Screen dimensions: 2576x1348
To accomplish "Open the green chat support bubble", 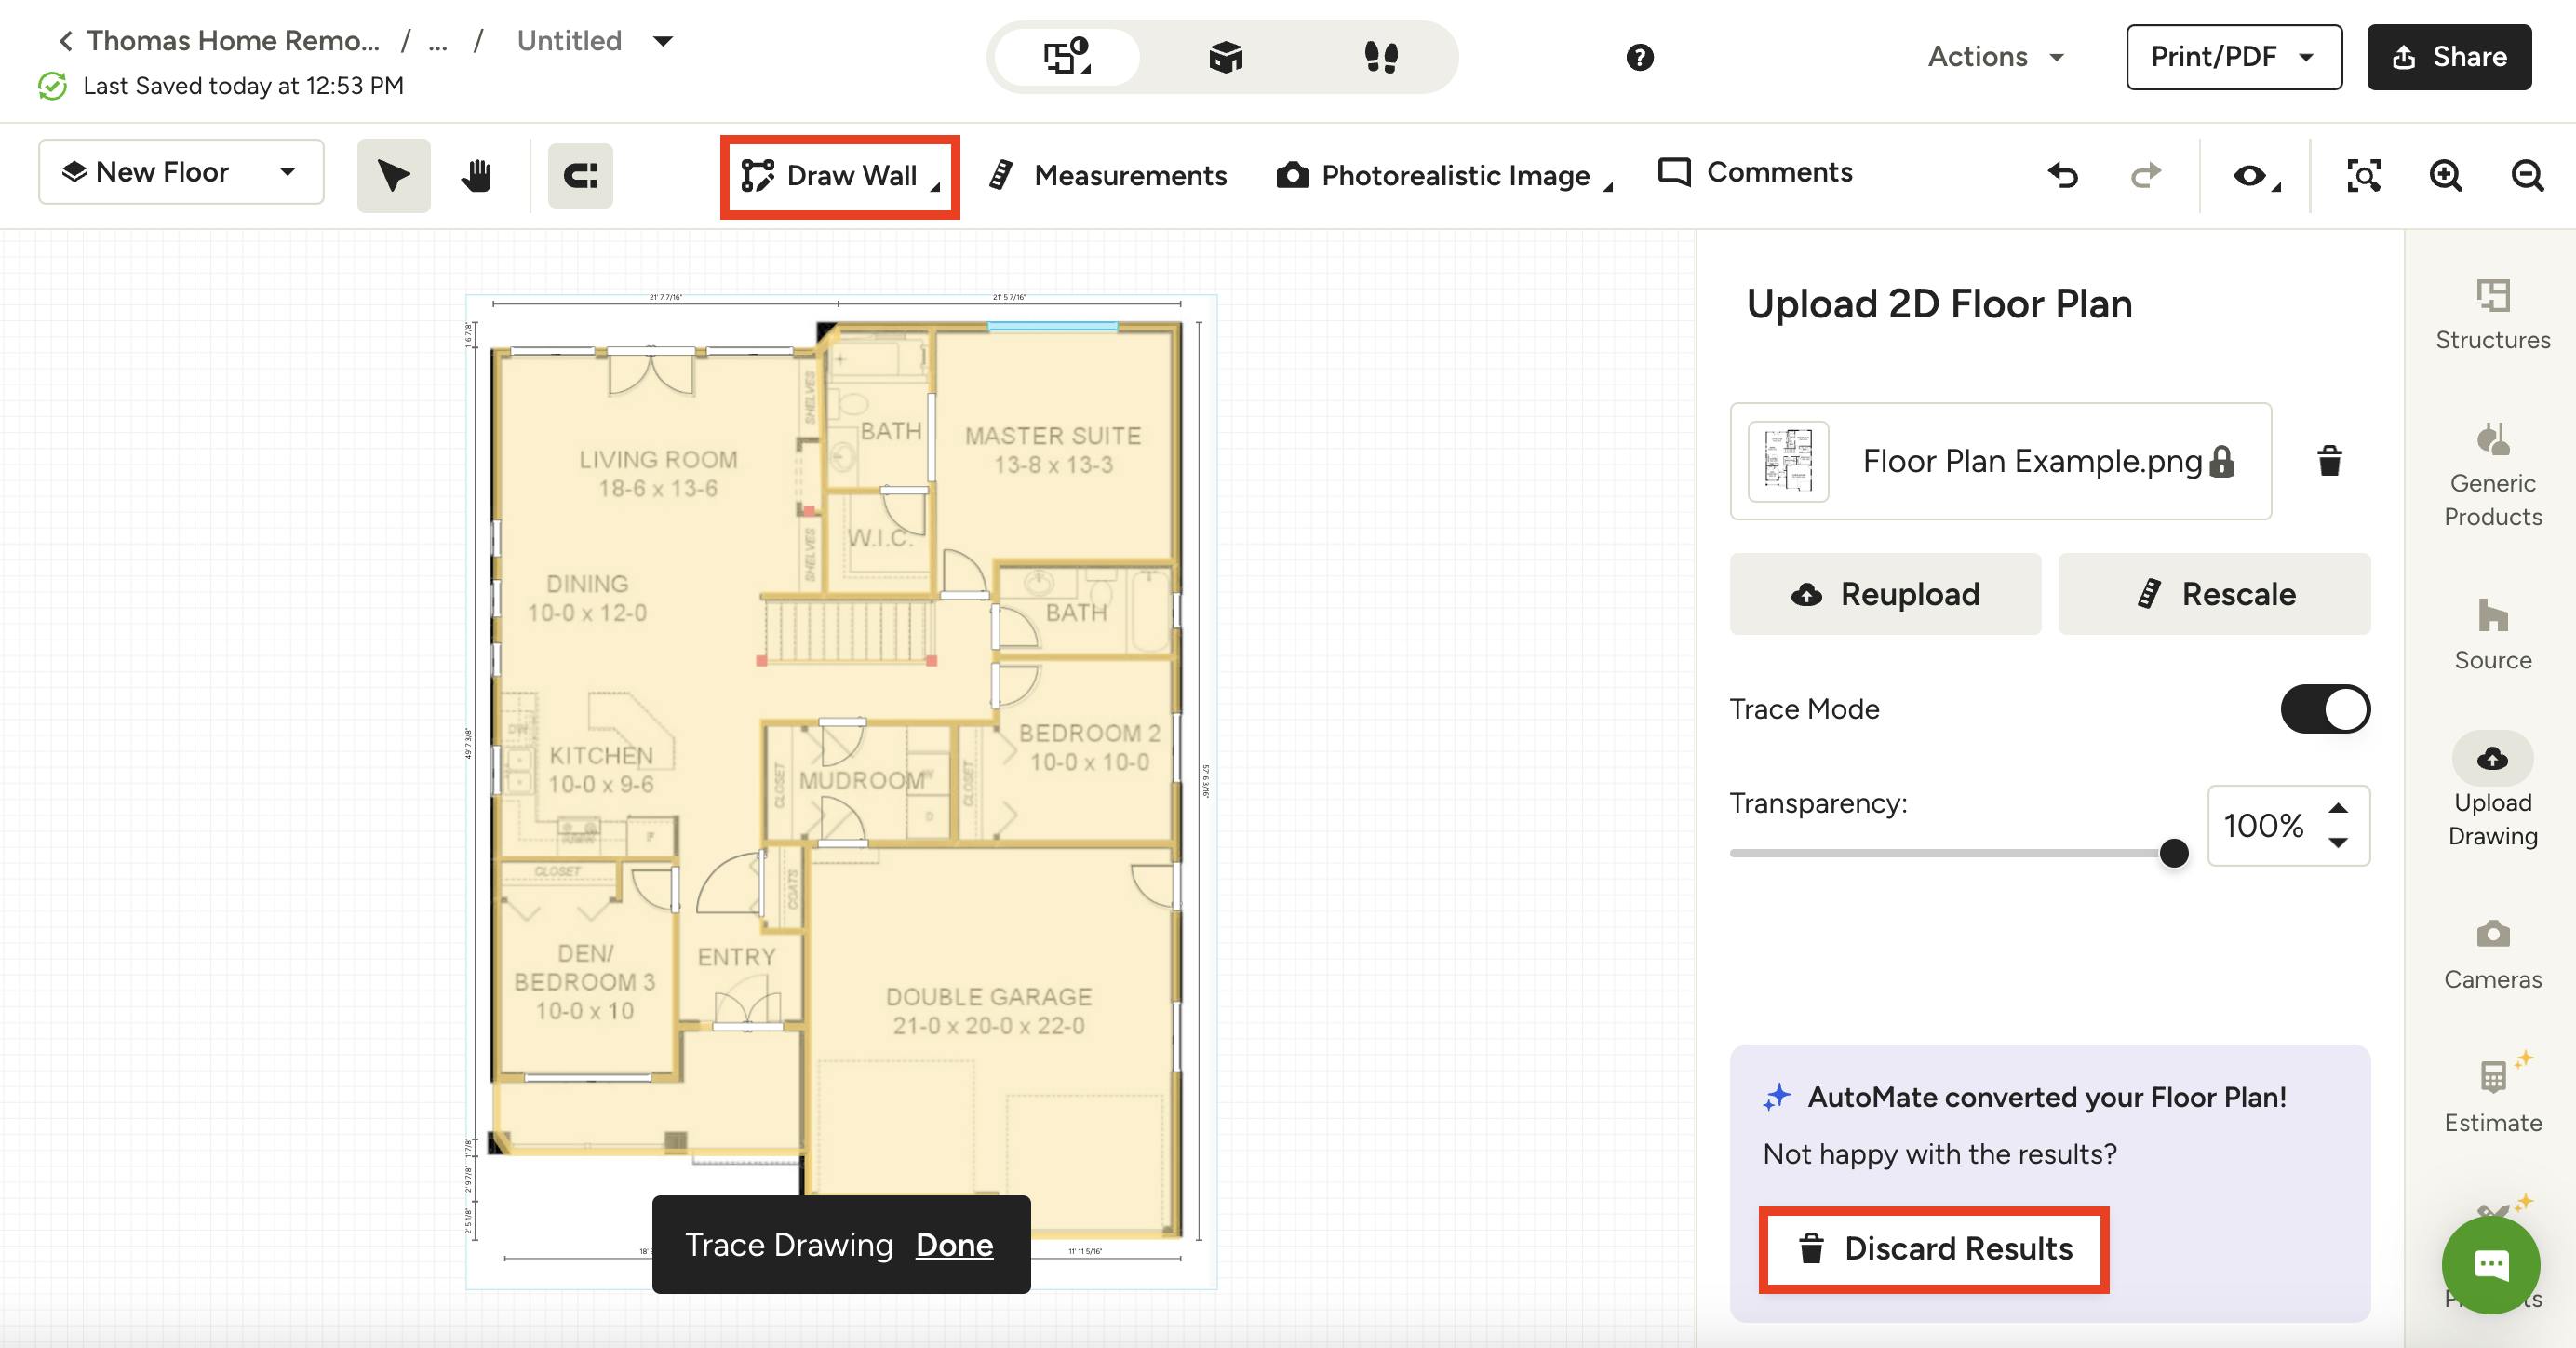I will coord(2490,1264).
